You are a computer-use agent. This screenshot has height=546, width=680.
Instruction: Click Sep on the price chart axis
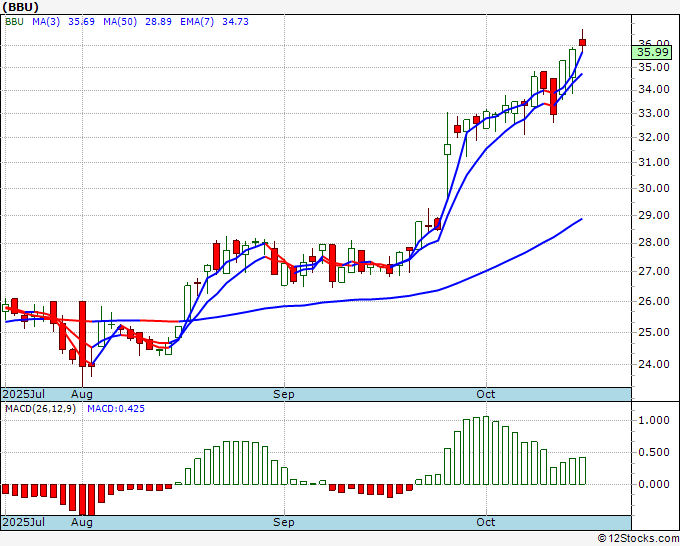(x=284, y=394)
